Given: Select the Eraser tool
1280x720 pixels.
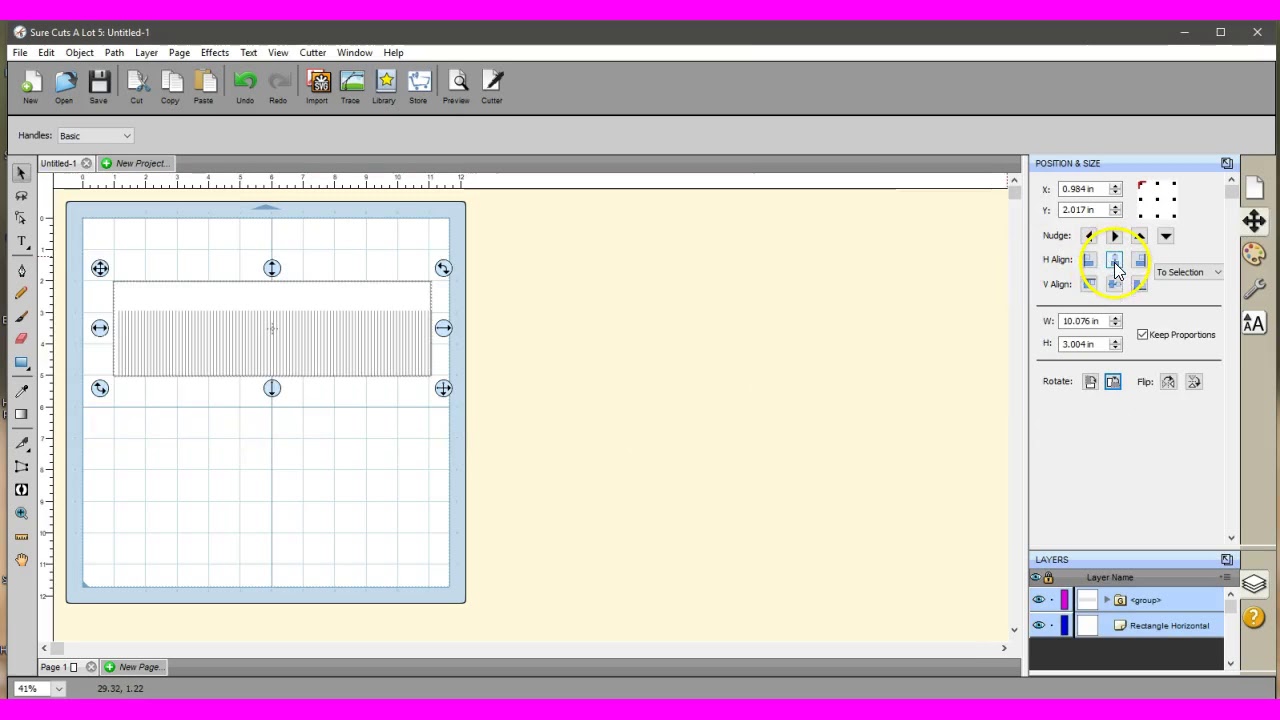Looking at the screenshot, I should tap(21, 339).
